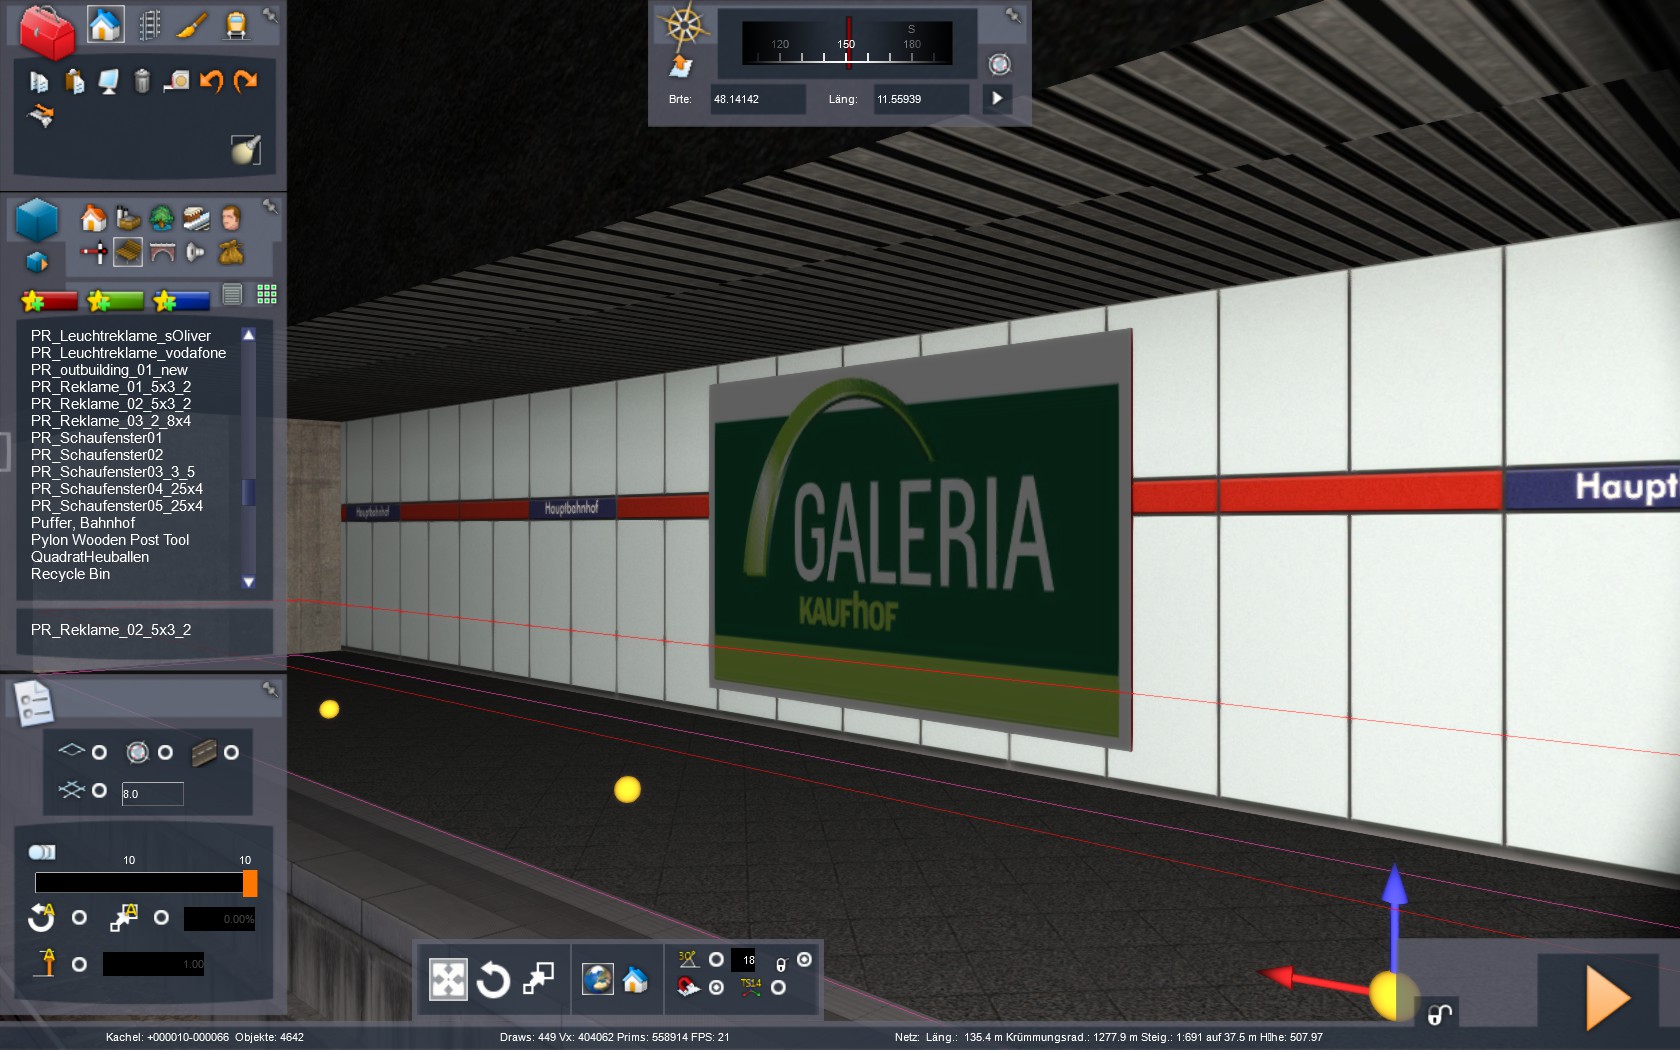Select PR_Reklame_03_2_8x4 in the list
This screenshot has width=1680, height=1050.
click(x=111, y=421)
